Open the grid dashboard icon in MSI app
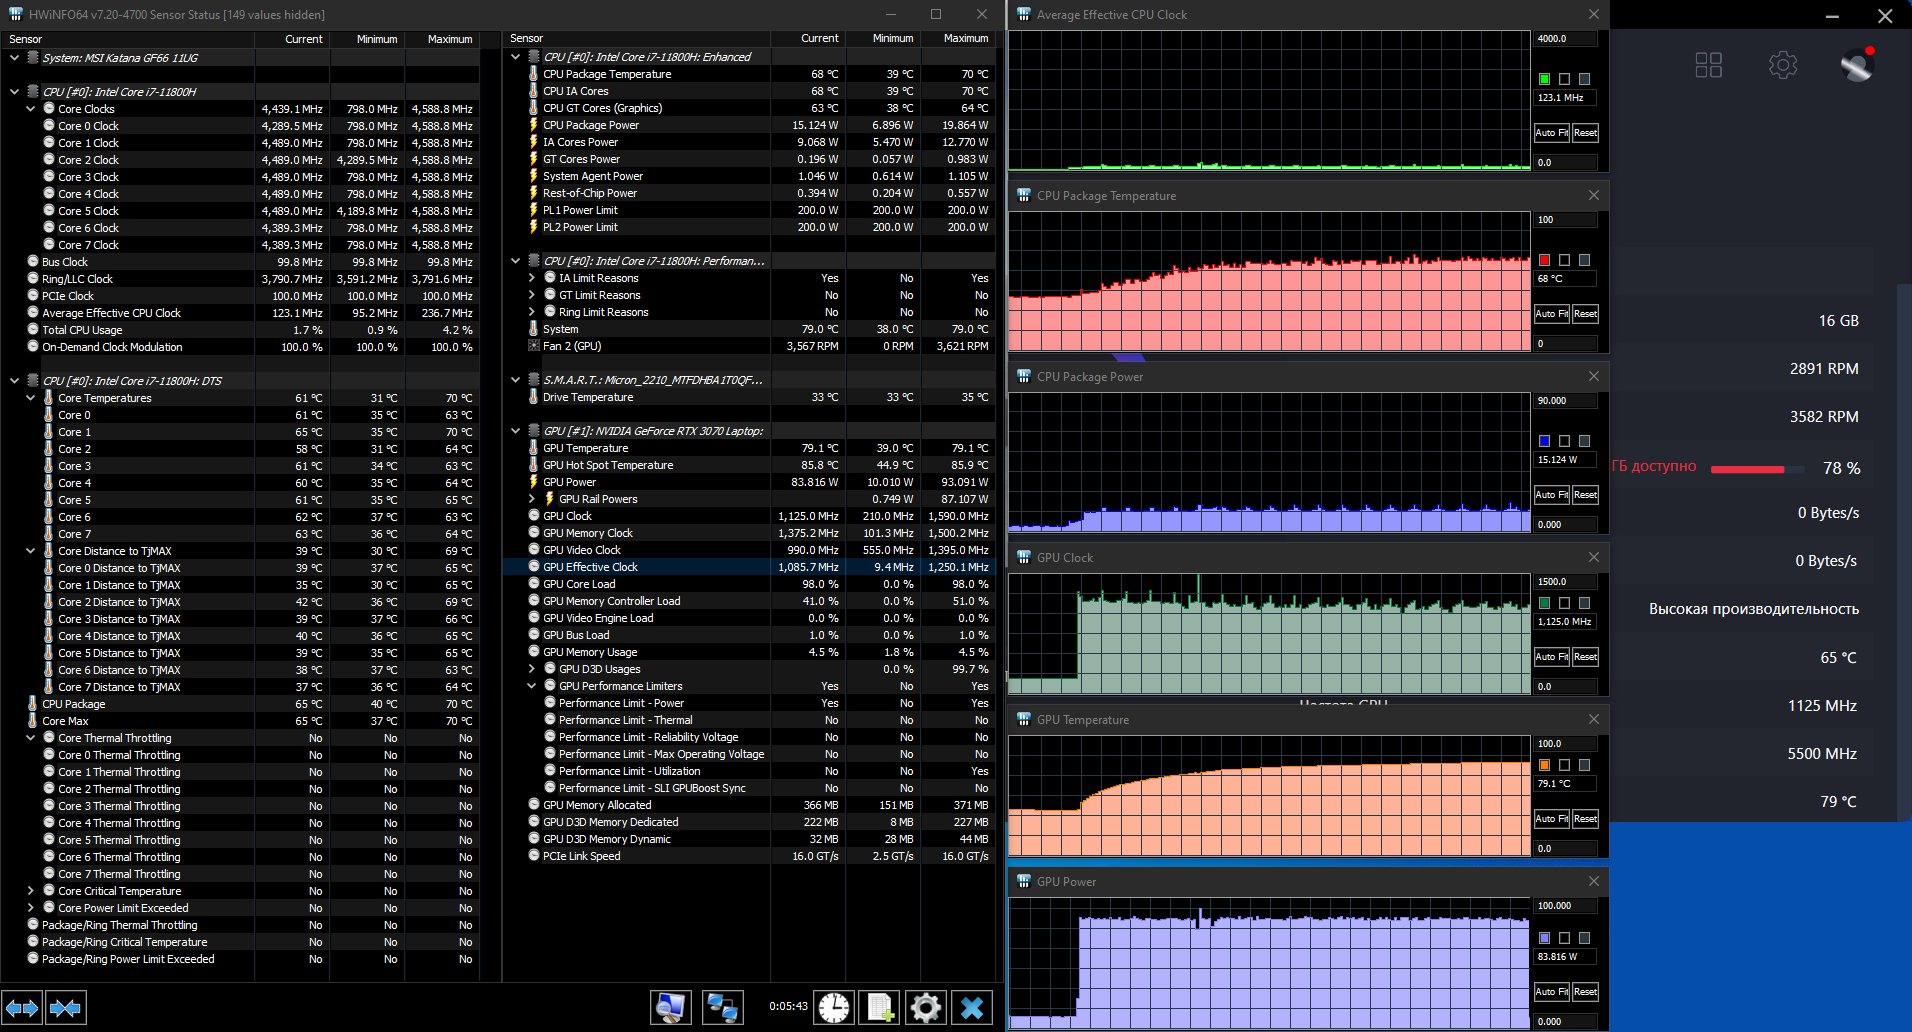 pyautogui.click(x=1709, y=66)
